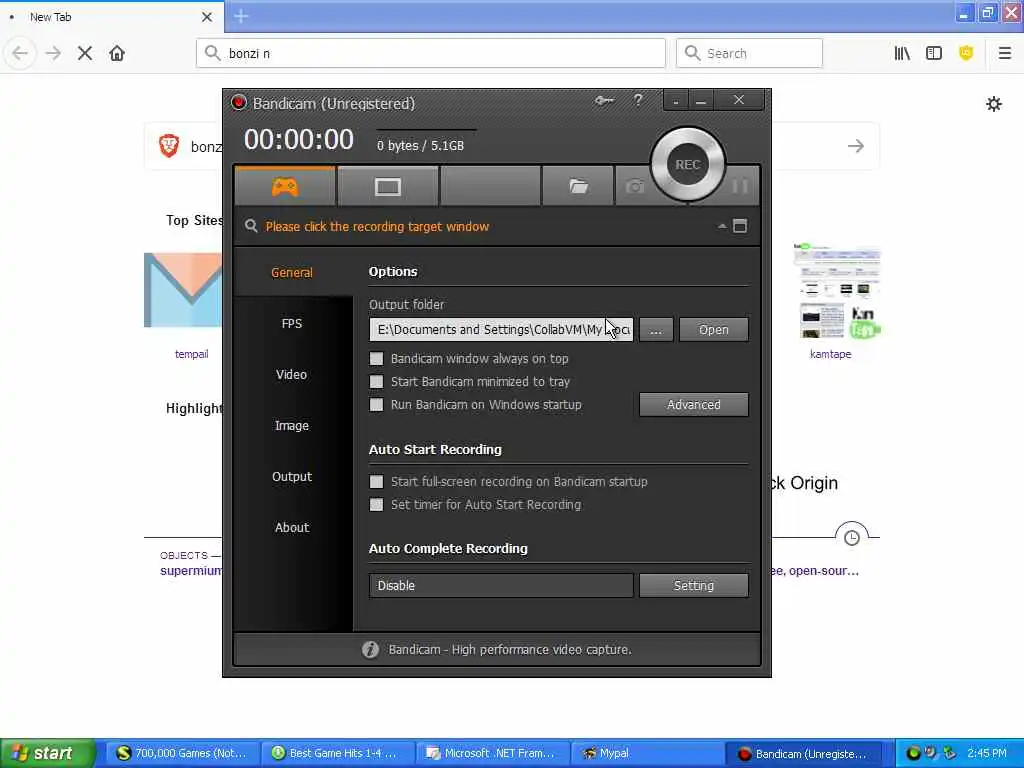
Task: Click the browser Search box
Action: pyautogui.click(x=749, y=53)
